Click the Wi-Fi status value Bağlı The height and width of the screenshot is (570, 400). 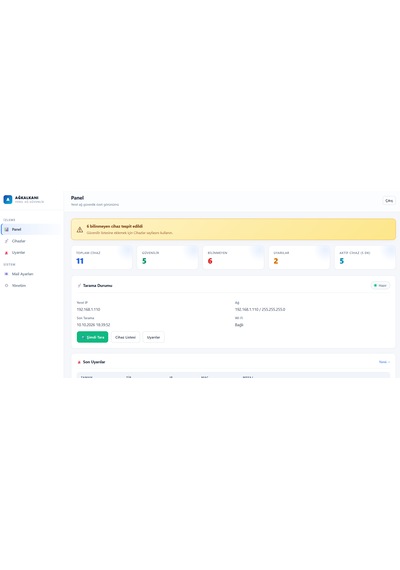point(239,325)
